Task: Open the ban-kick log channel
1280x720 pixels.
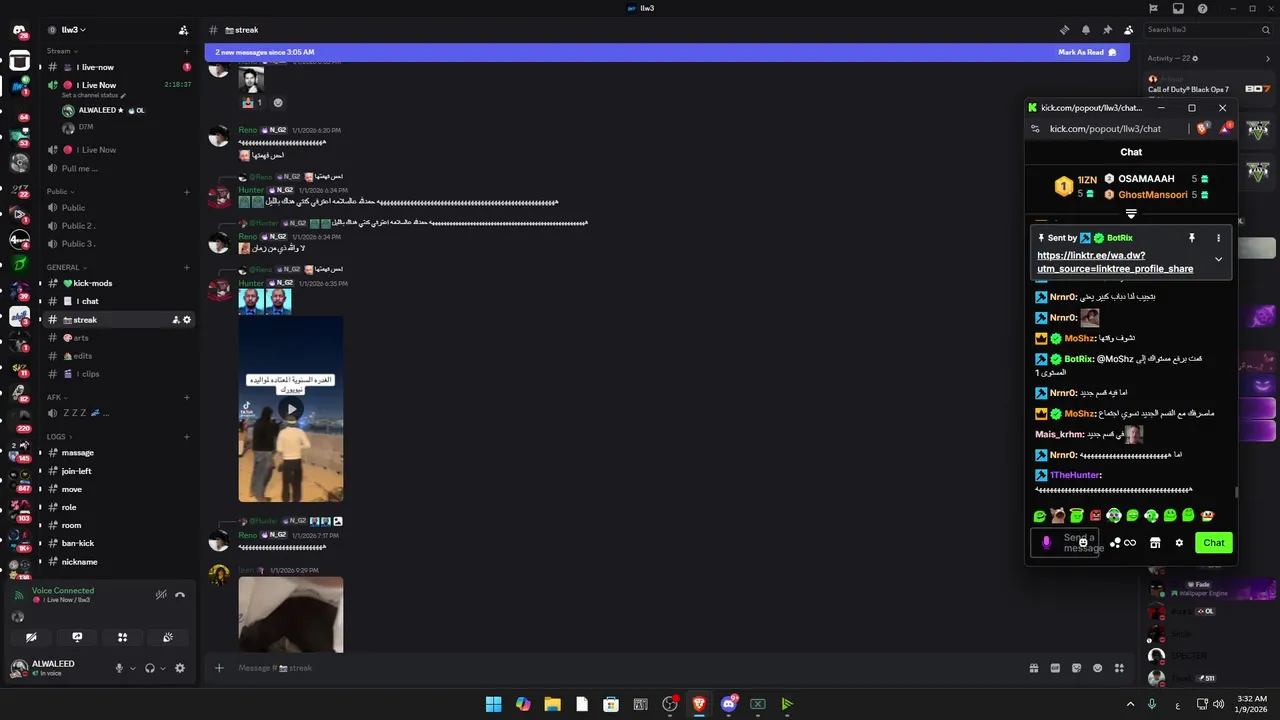Action: [x=118, y=543]
